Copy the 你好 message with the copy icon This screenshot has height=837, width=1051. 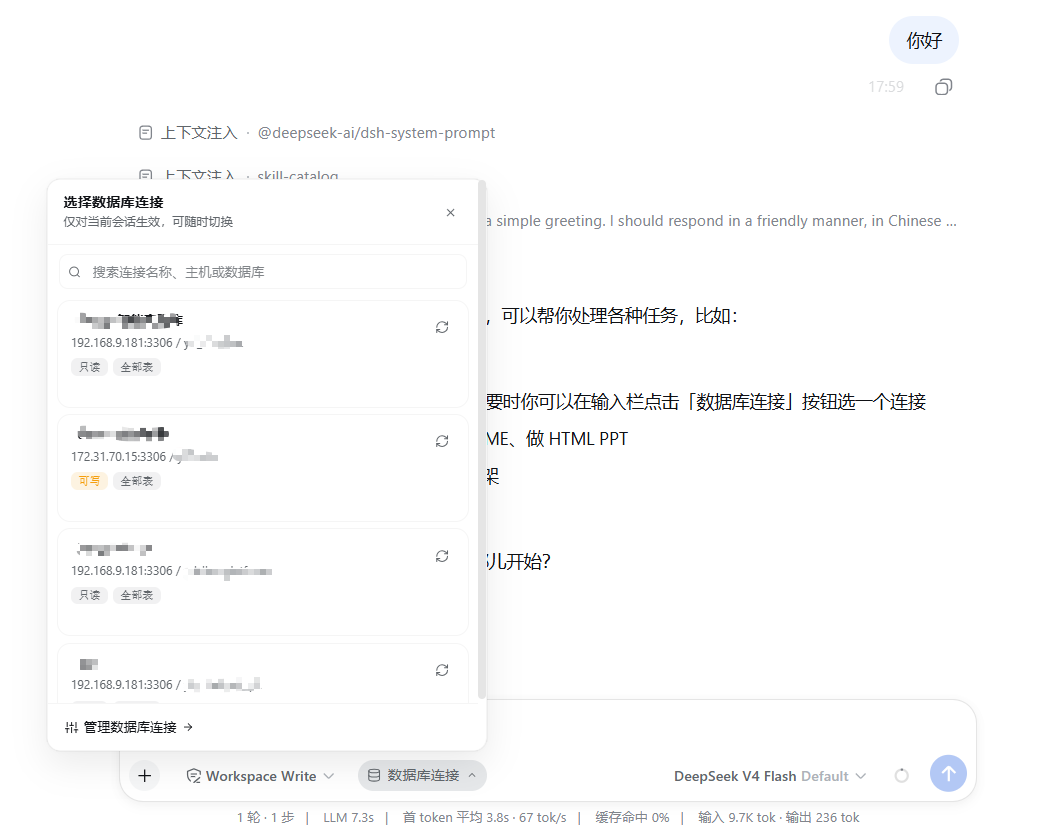[x=943, y=86]
